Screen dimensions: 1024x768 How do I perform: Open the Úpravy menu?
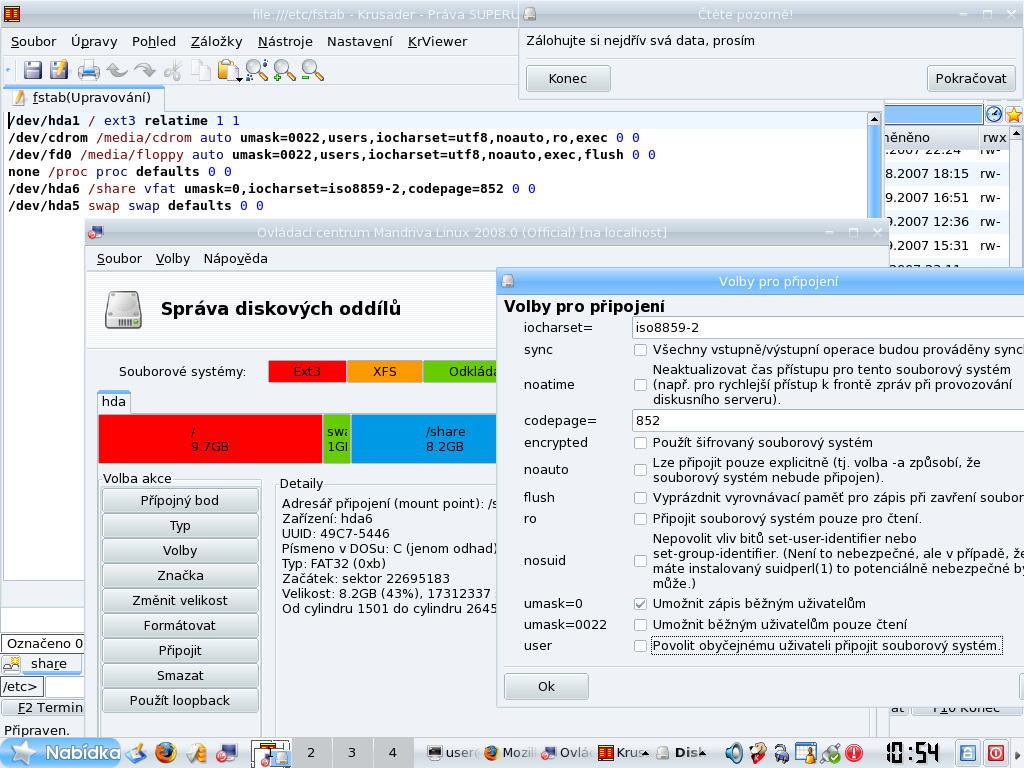[x=94, y=42]
